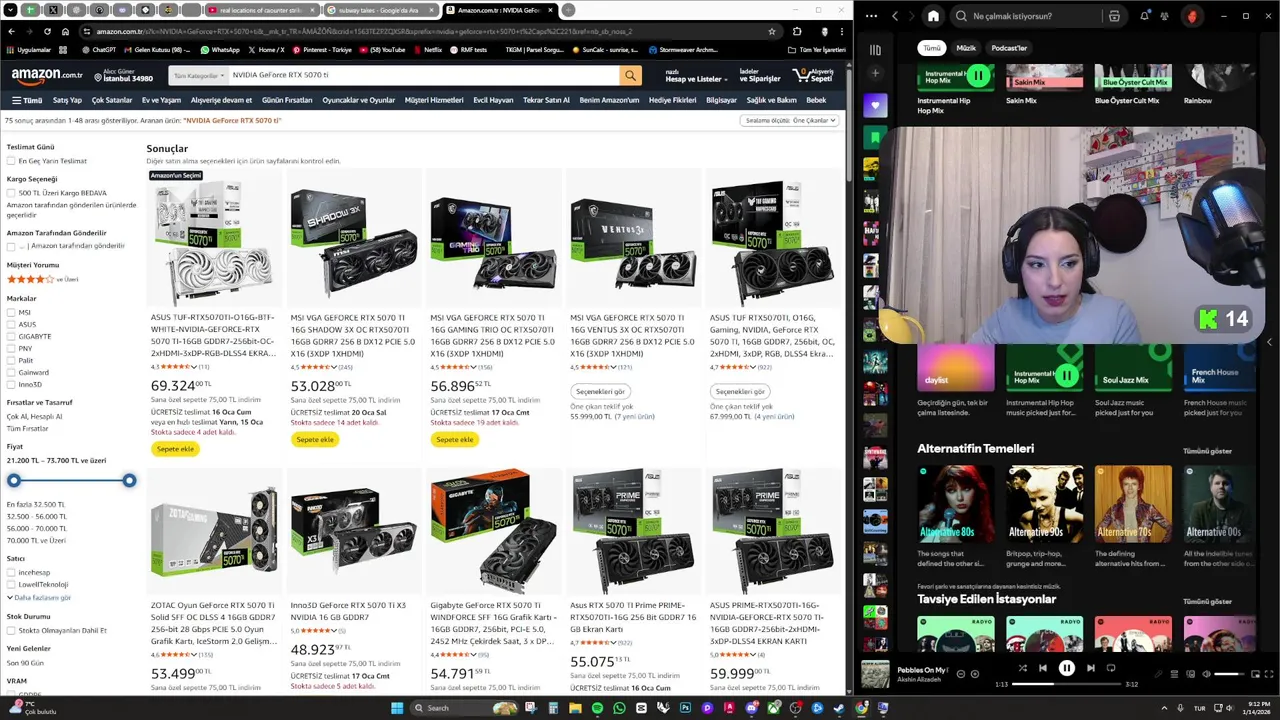Screen dimensions: 1280x720
Task: Expand Daha fazlasını gör under Satıcı
Action: [x=39, y=598]
